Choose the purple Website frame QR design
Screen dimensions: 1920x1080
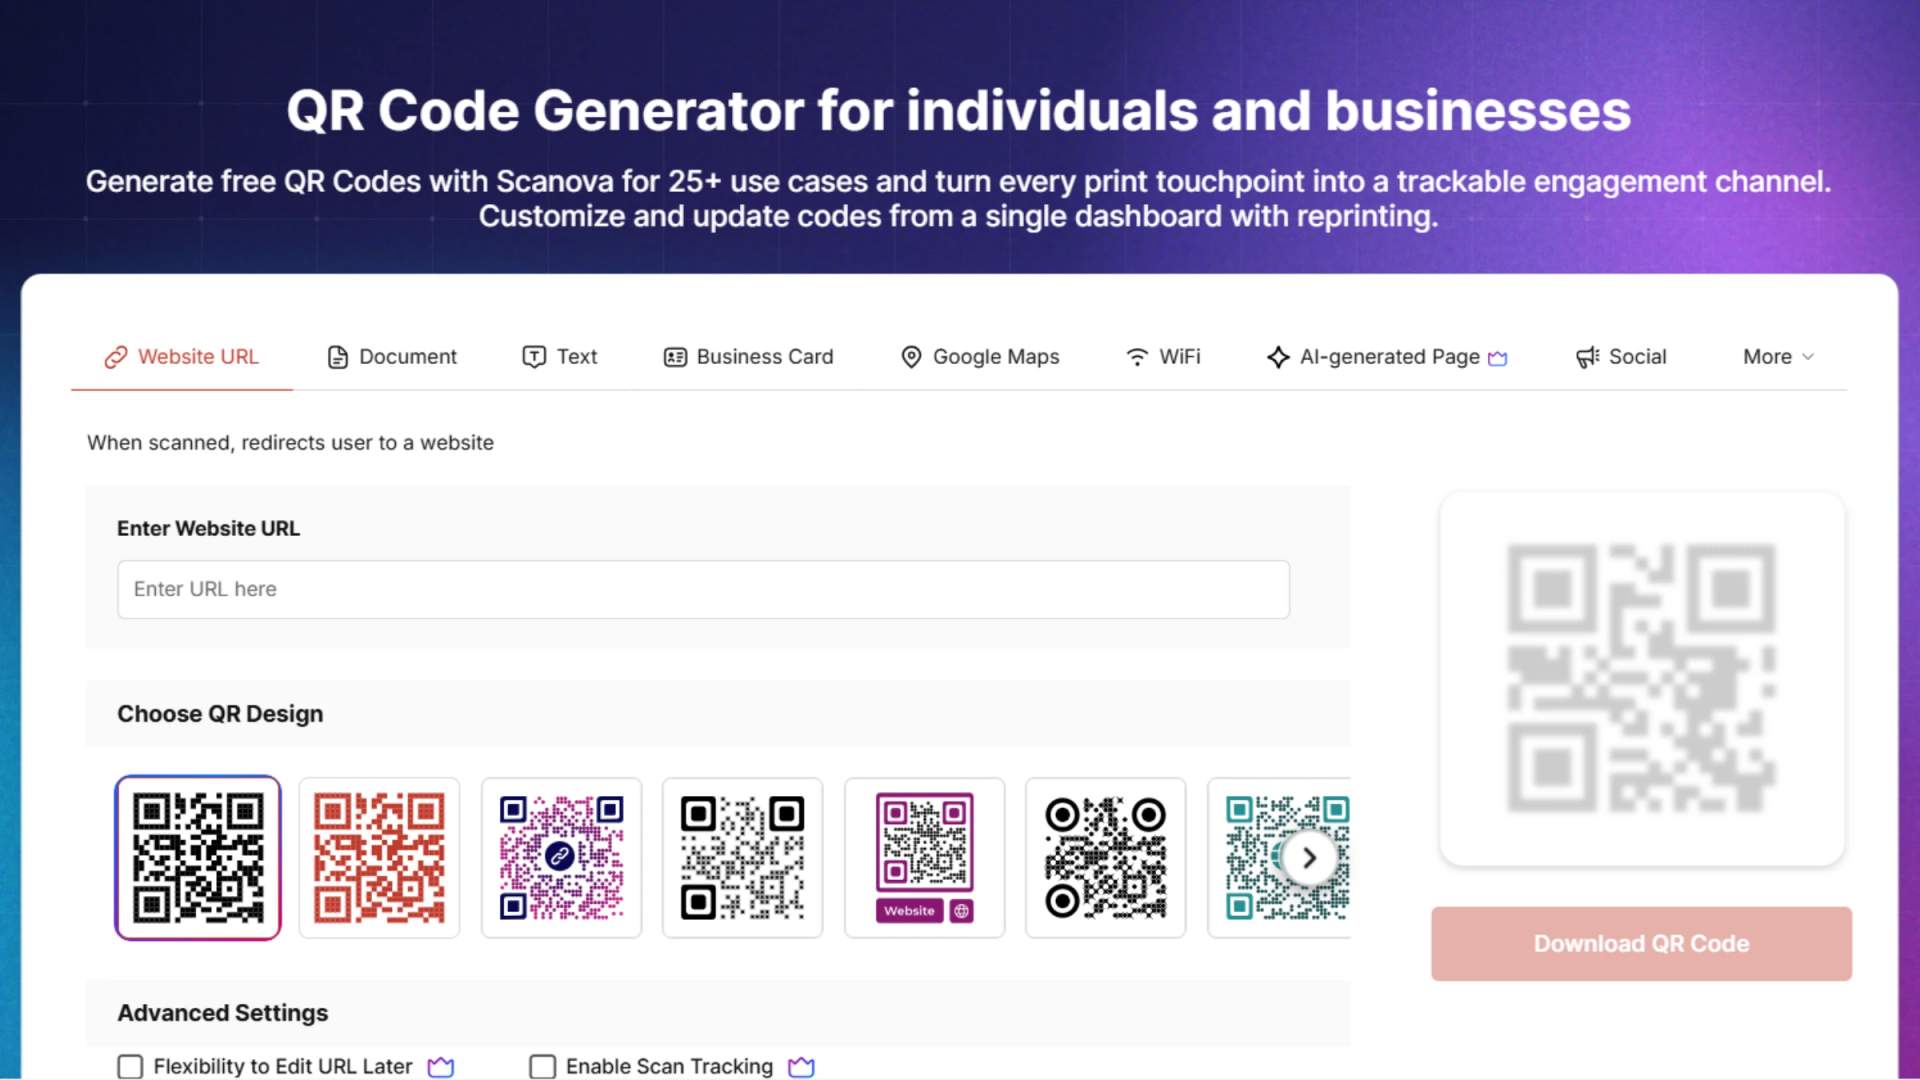click(x=925, y=858)
